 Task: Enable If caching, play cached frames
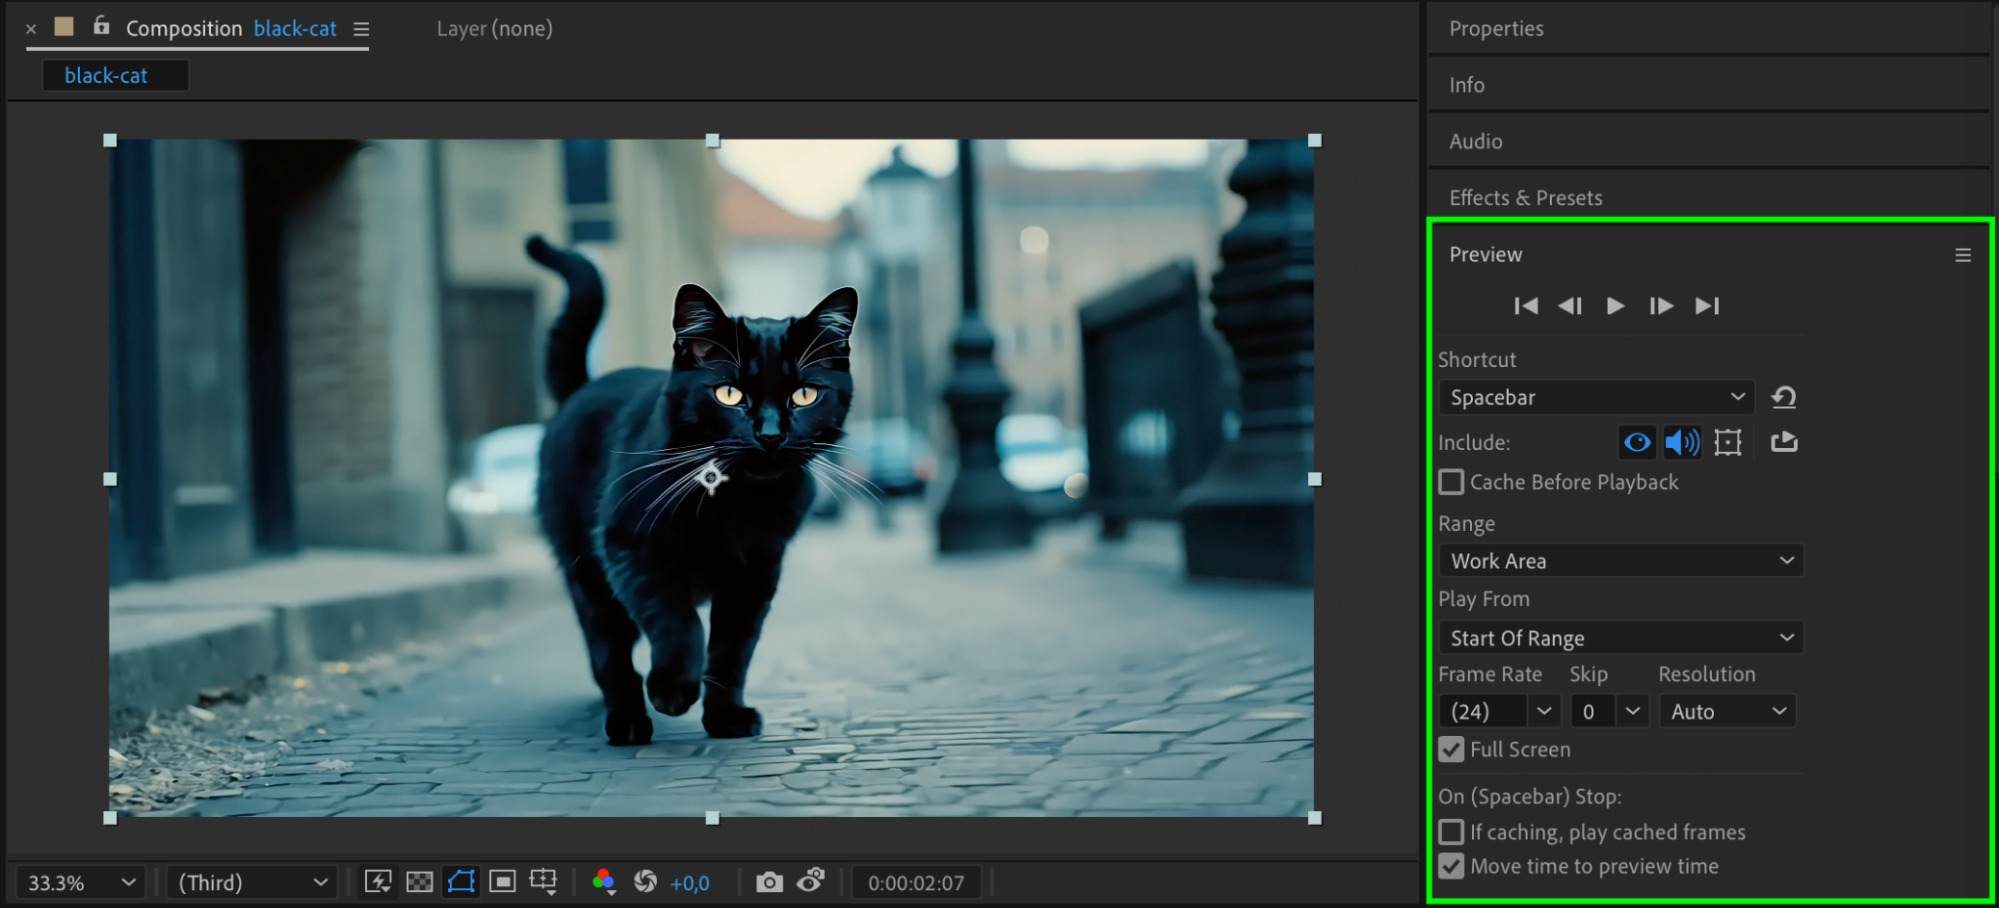(1451, 832)
